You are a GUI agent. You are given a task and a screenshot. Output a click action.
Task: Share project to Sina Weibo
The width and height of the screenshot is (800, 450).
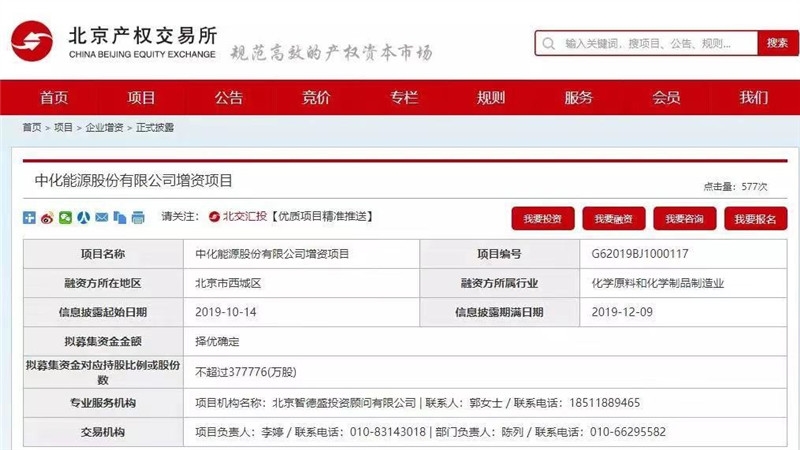47,217
